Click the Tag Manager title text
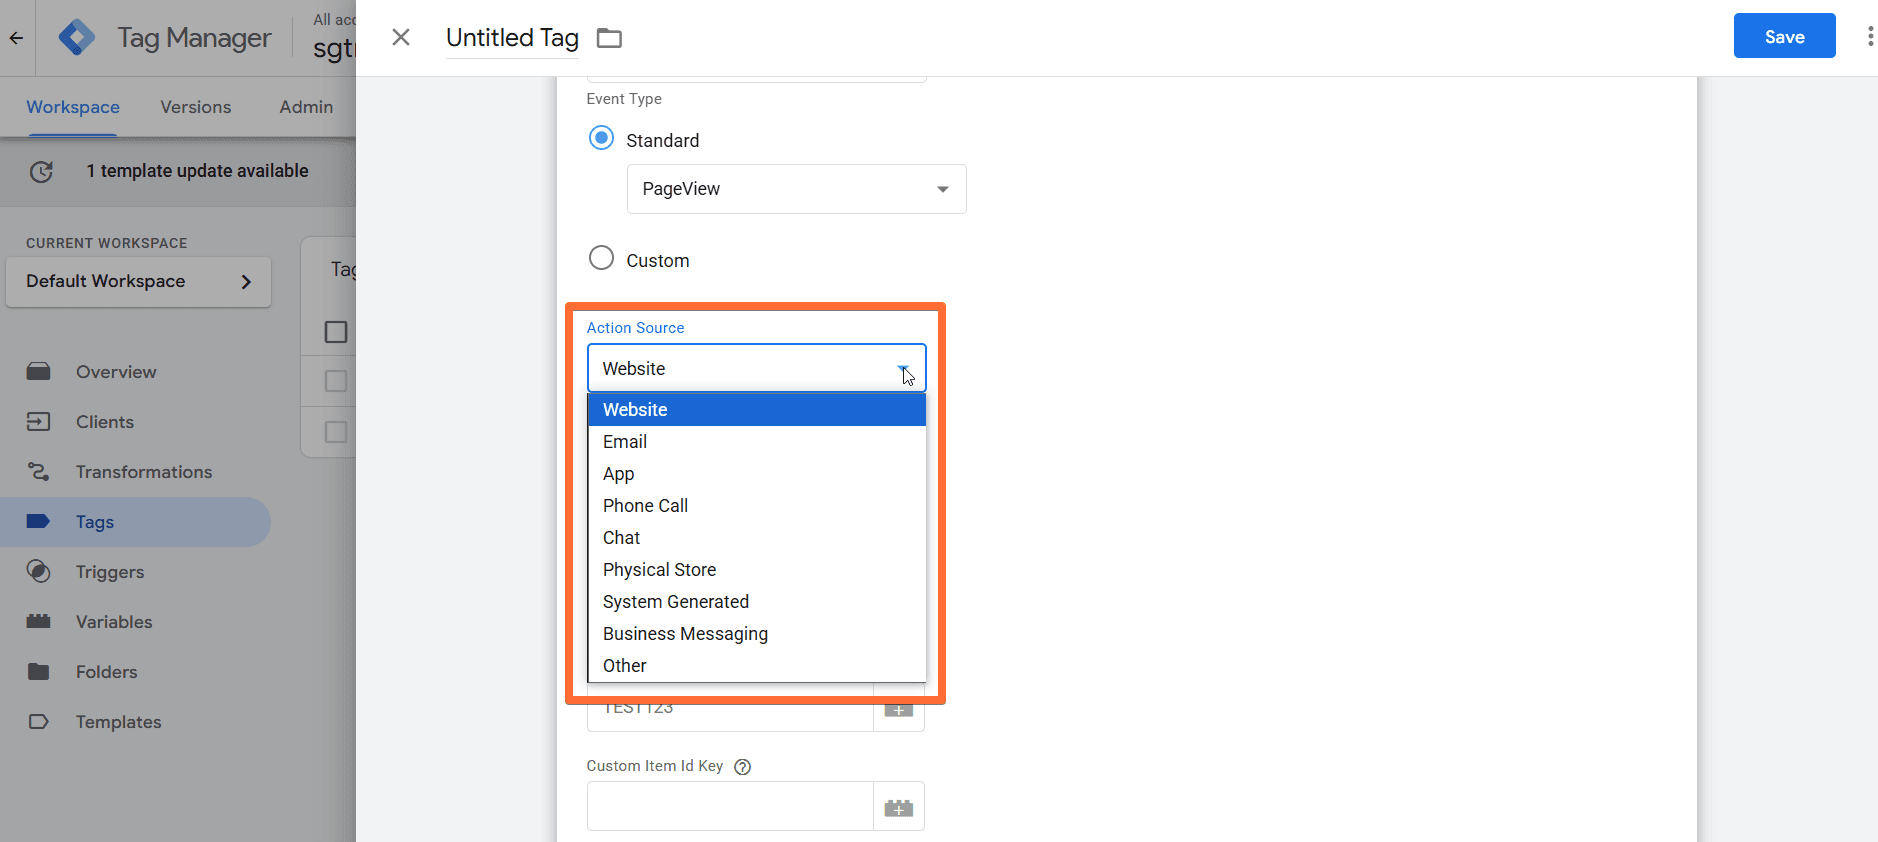 click(194, 38)
